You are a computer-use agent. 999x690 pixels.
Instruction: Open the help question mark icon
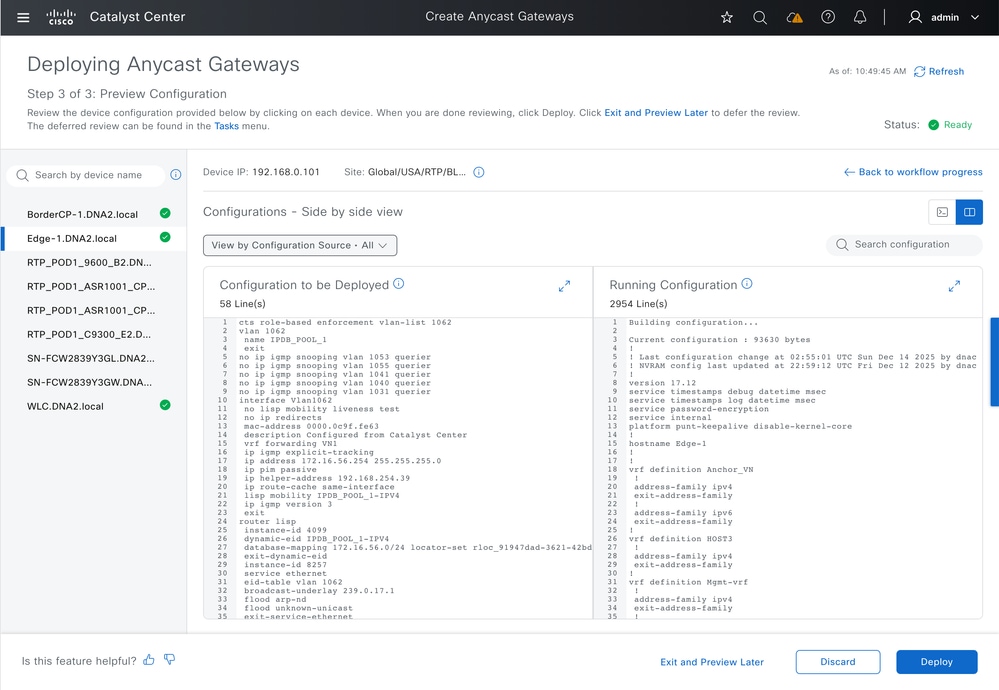pyautogui.click(x=828, y=17)
